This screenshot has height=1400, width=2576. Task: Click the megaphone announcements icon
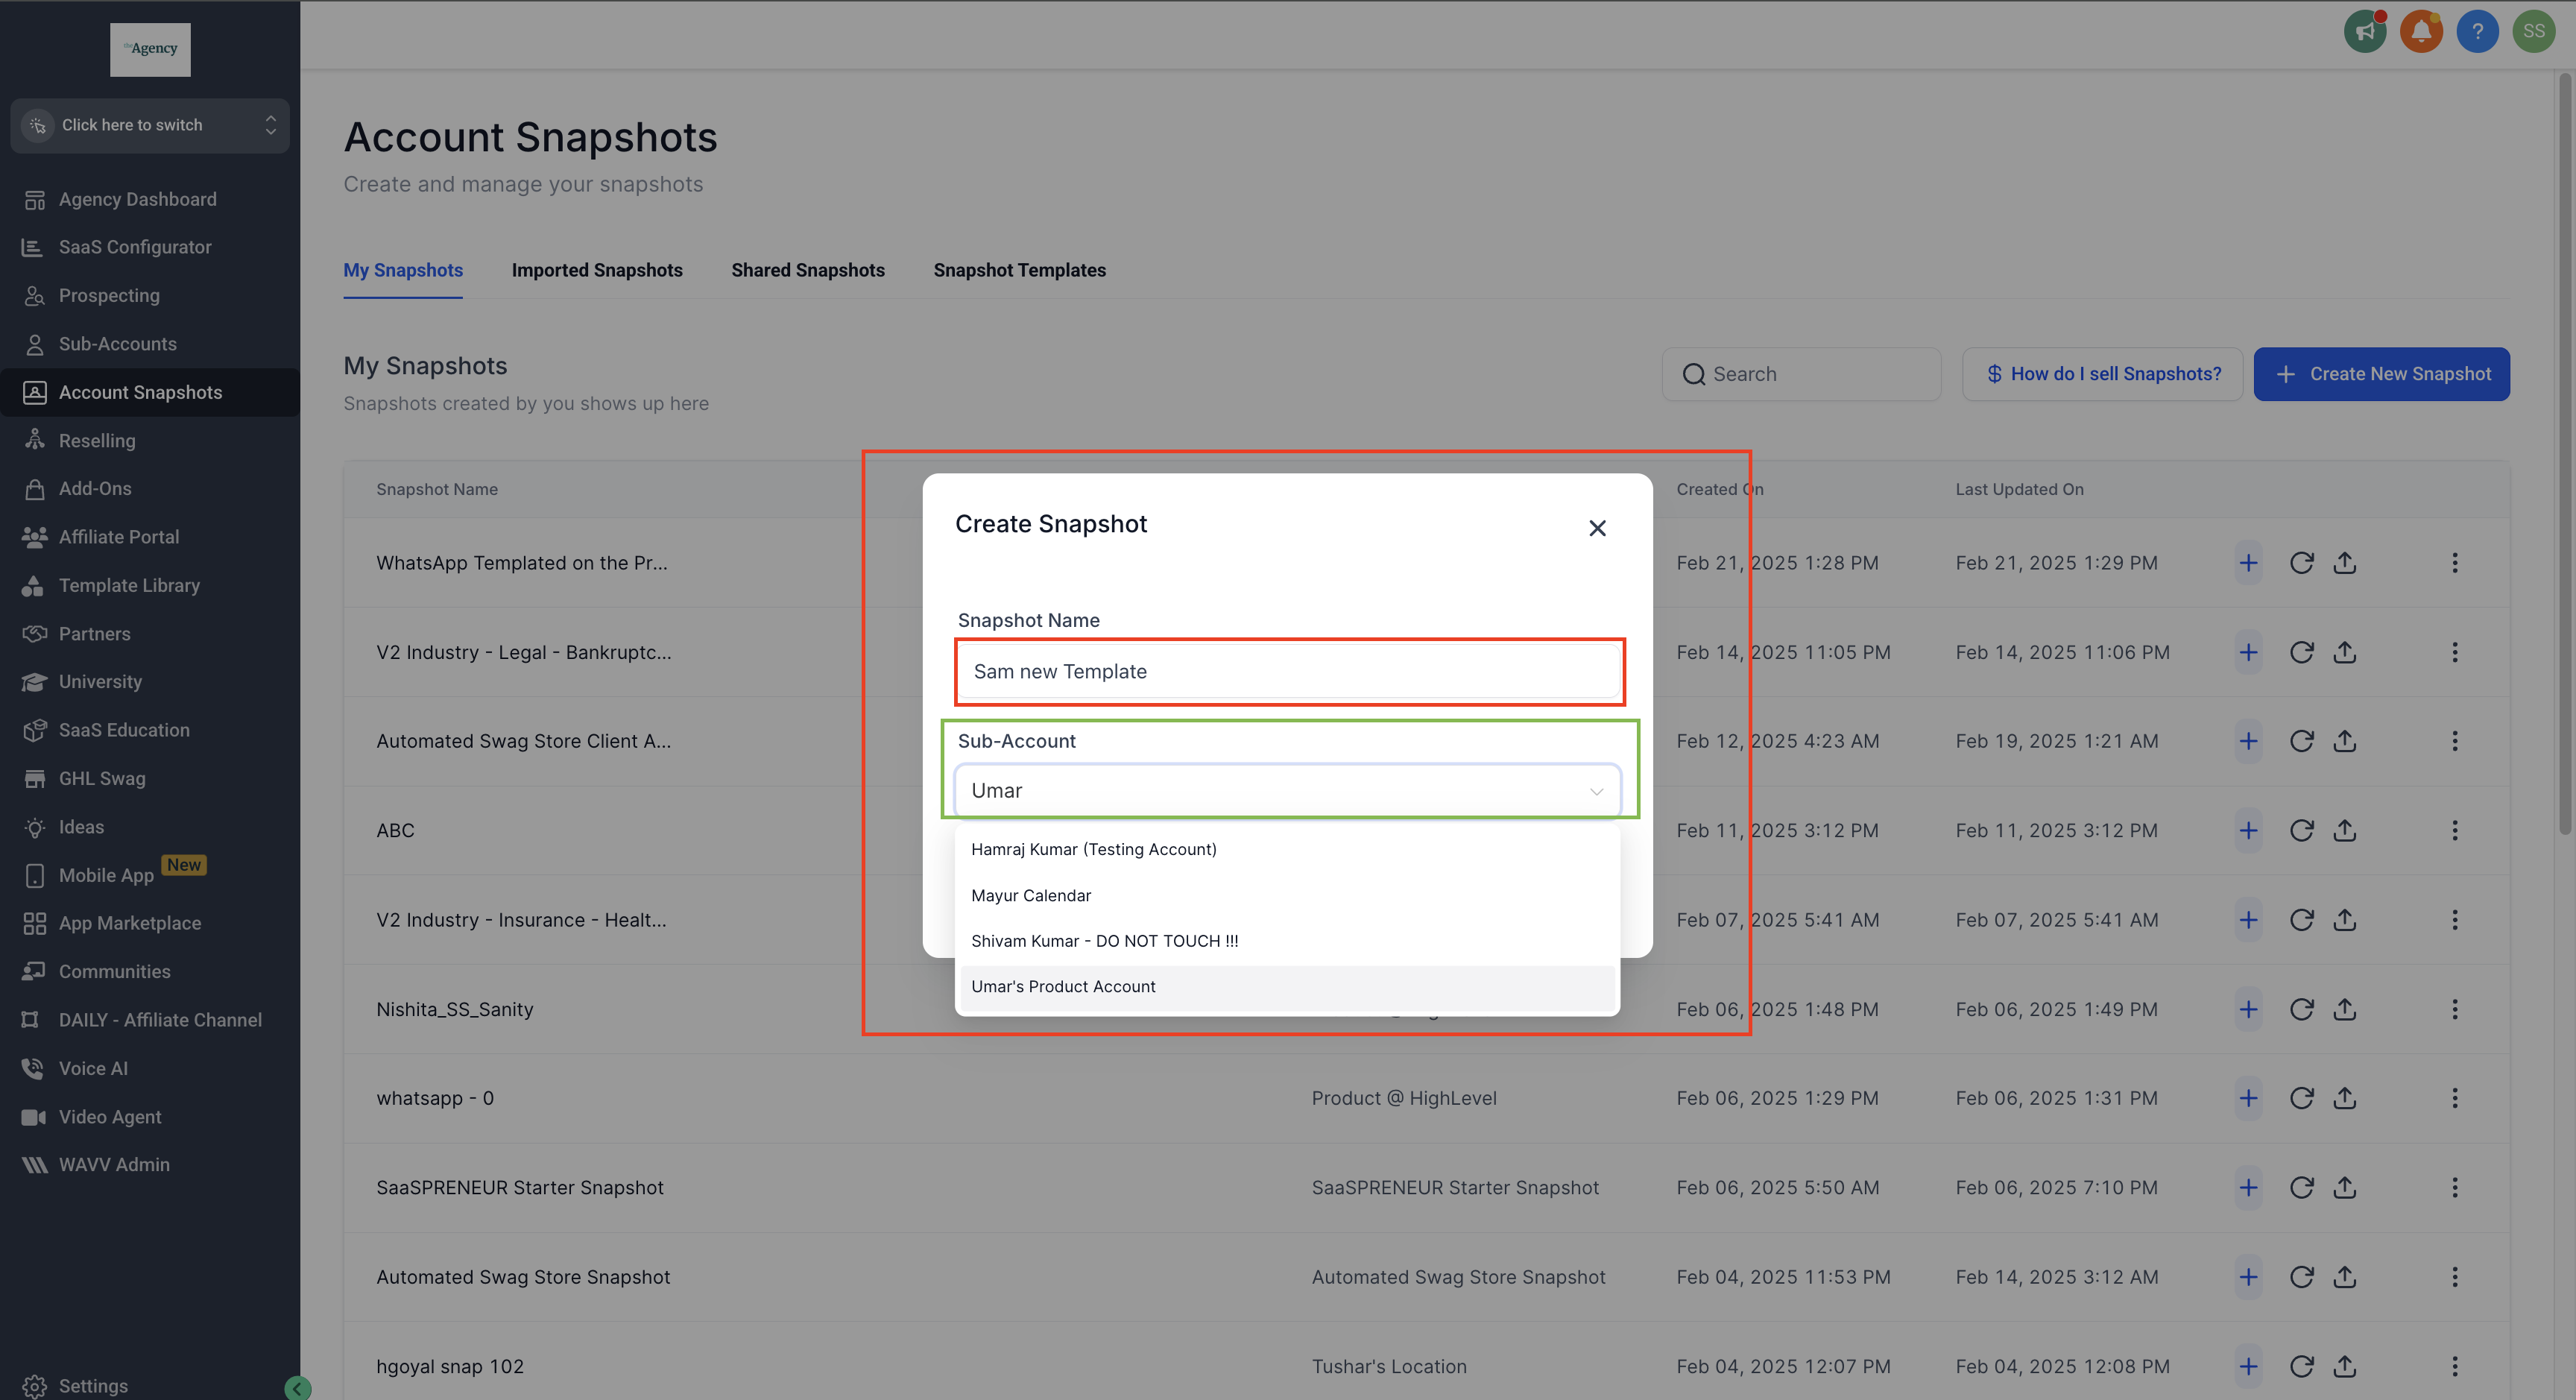tap(2364, 32)
